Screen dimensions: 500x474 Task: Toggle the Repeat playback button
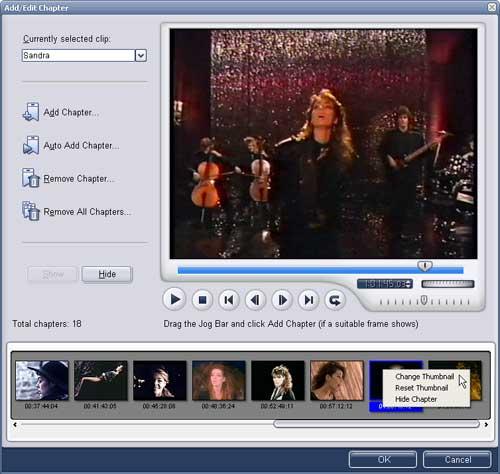point(335,300)
